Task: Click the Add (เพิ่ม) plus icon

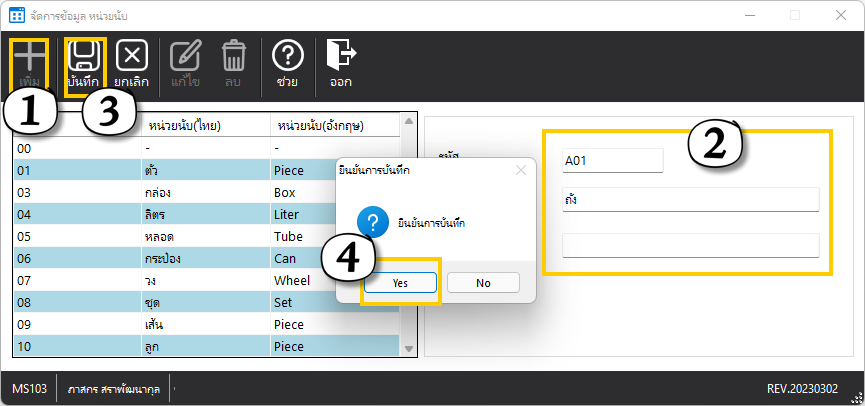Action: pyautogui.click(x=34, y=56)
